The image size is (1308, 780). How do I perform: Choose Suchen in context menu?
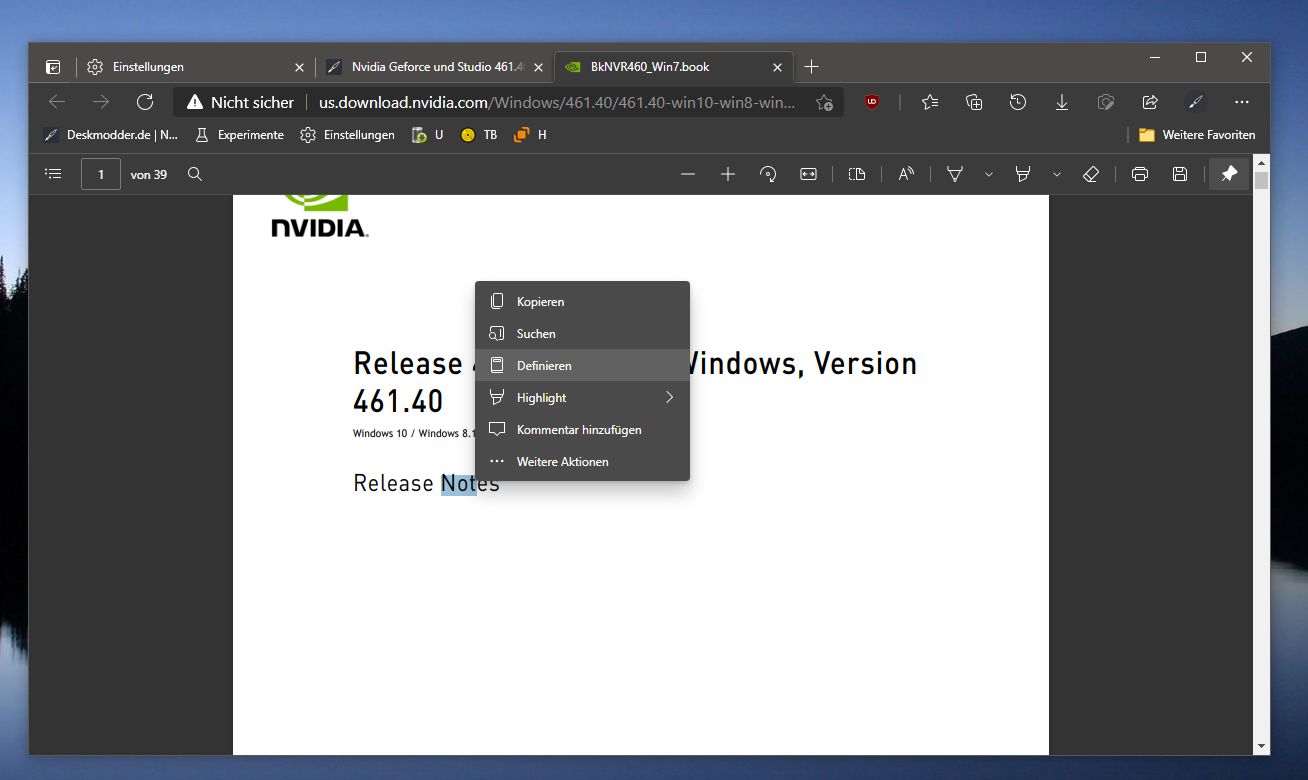(x=582, y=334)
